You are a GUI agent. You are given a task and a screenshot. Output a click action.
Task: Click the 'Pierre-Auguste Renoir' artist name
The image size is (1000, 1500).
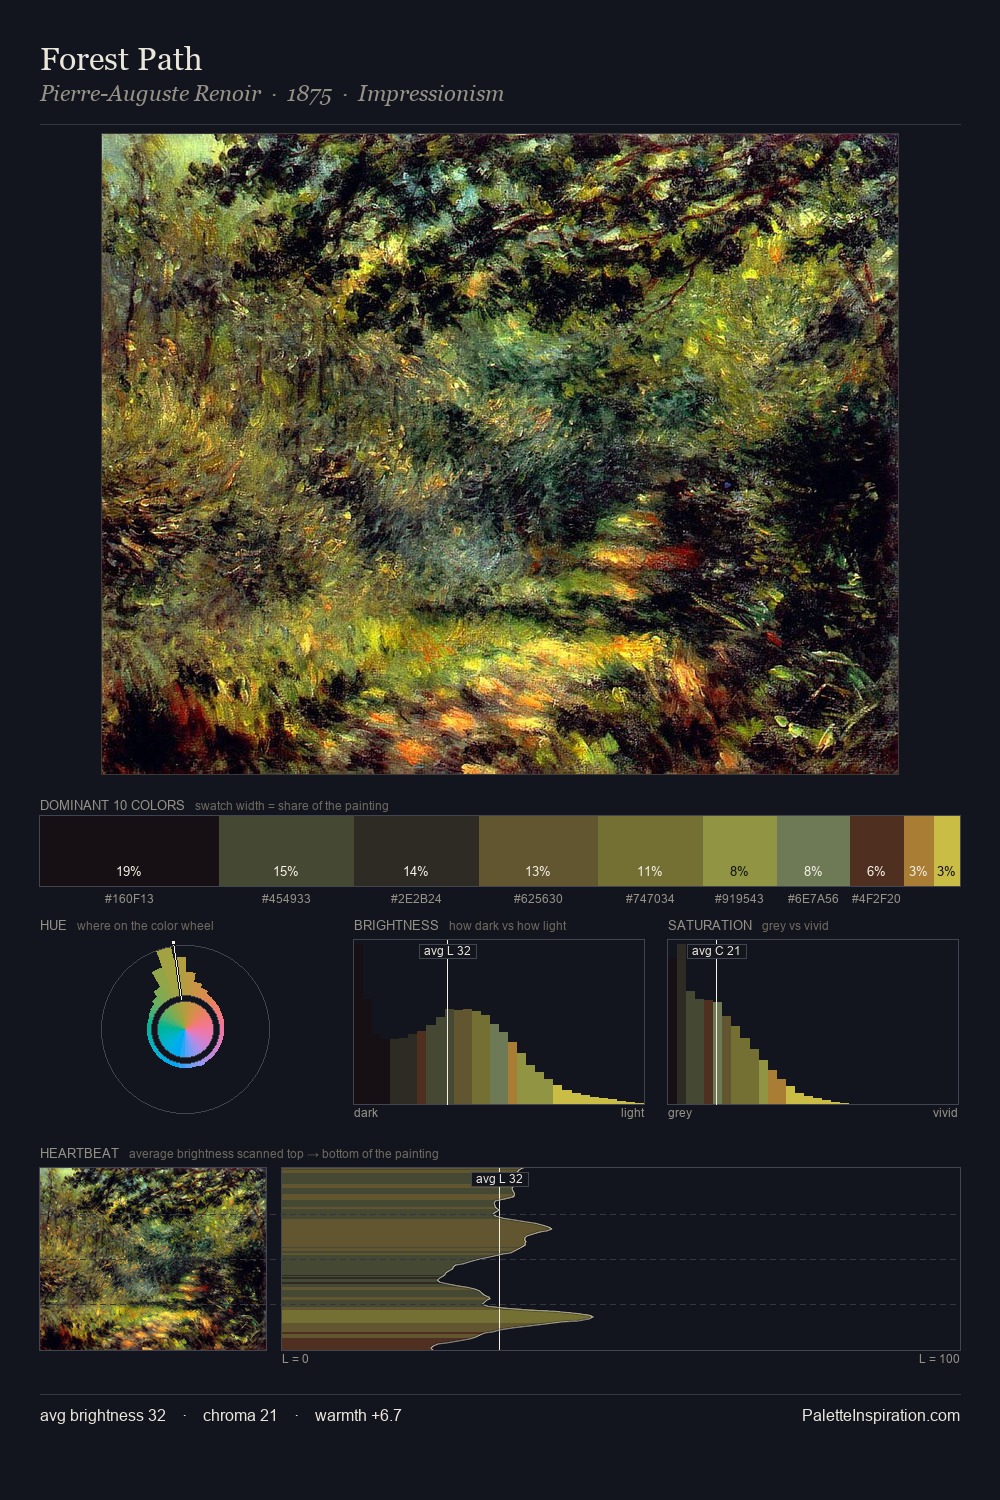(150, 94)
